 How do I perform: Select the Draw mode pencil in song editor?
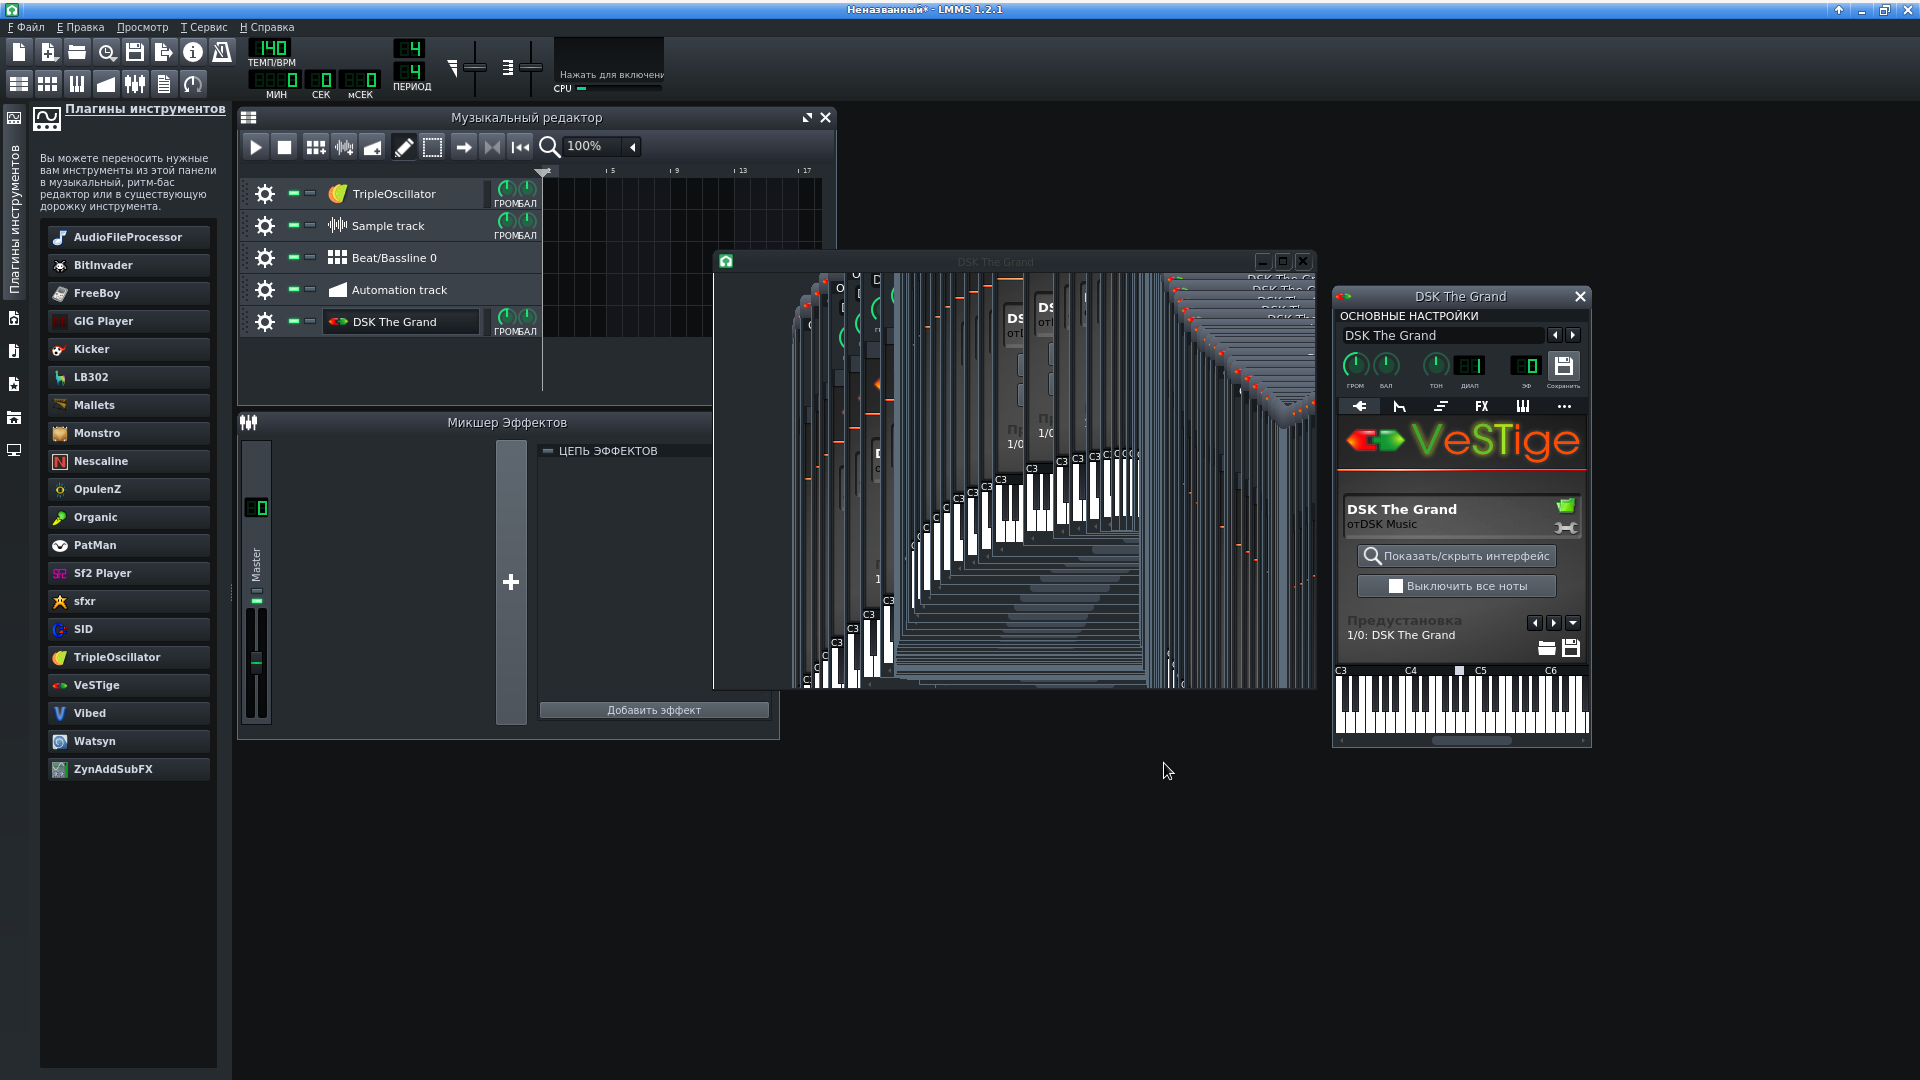point(403,146)
